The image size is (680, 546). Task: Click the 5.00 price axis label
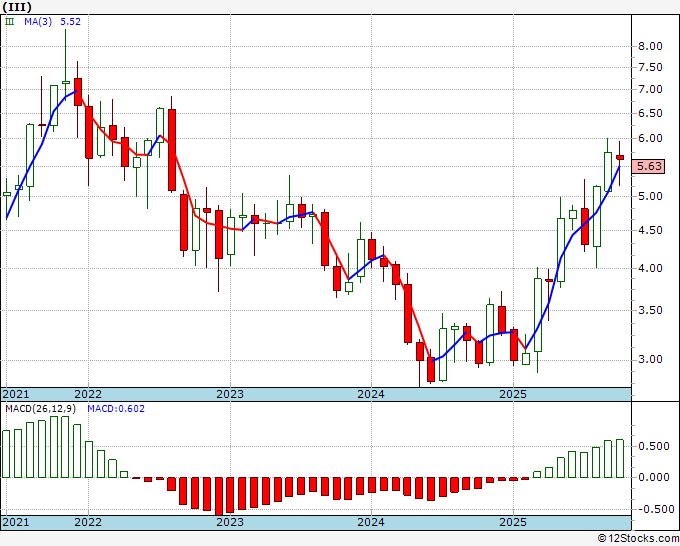click(x=650, y=196)
